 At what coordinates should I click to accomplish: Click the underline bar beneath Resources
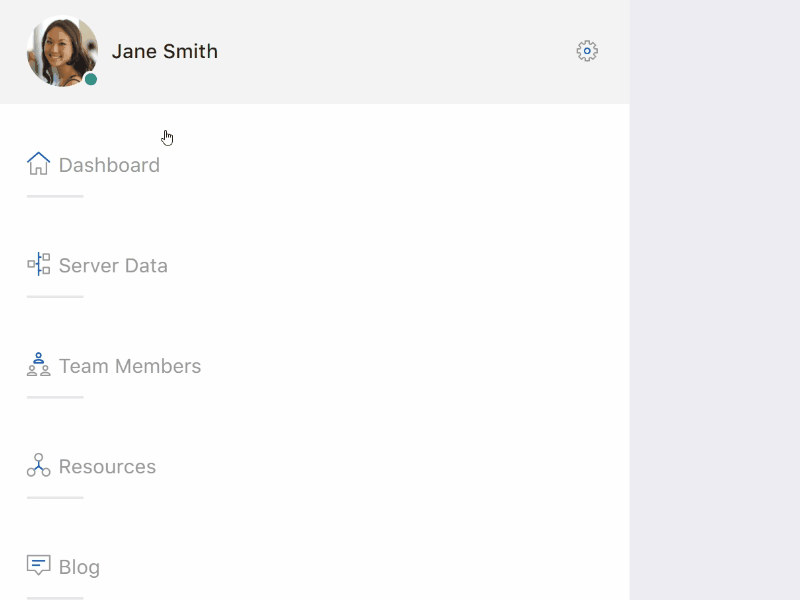point(55,498)
